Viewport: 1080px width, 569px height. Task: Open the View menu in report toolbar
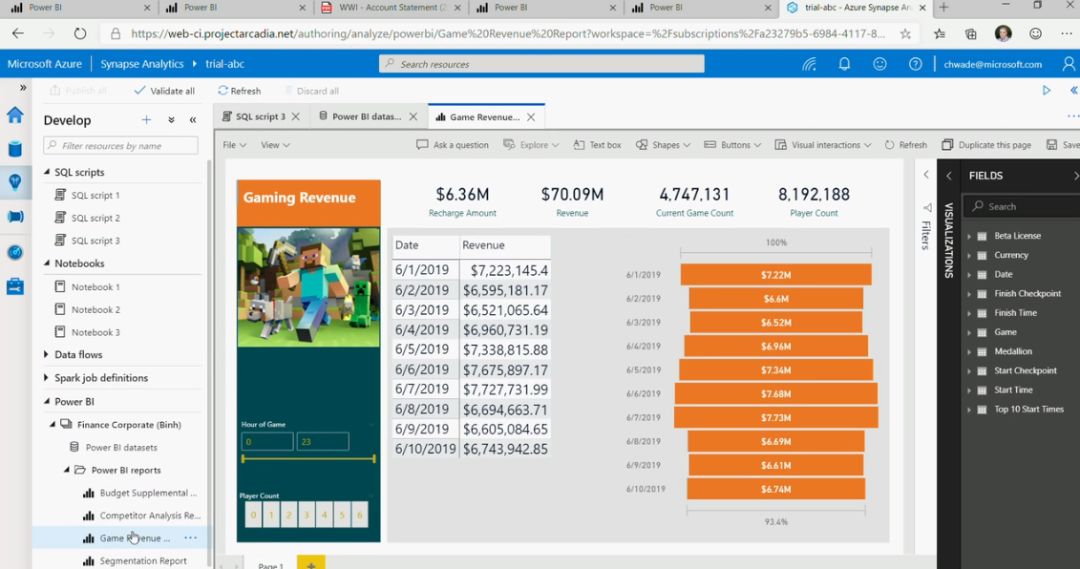tap(275, 145)
